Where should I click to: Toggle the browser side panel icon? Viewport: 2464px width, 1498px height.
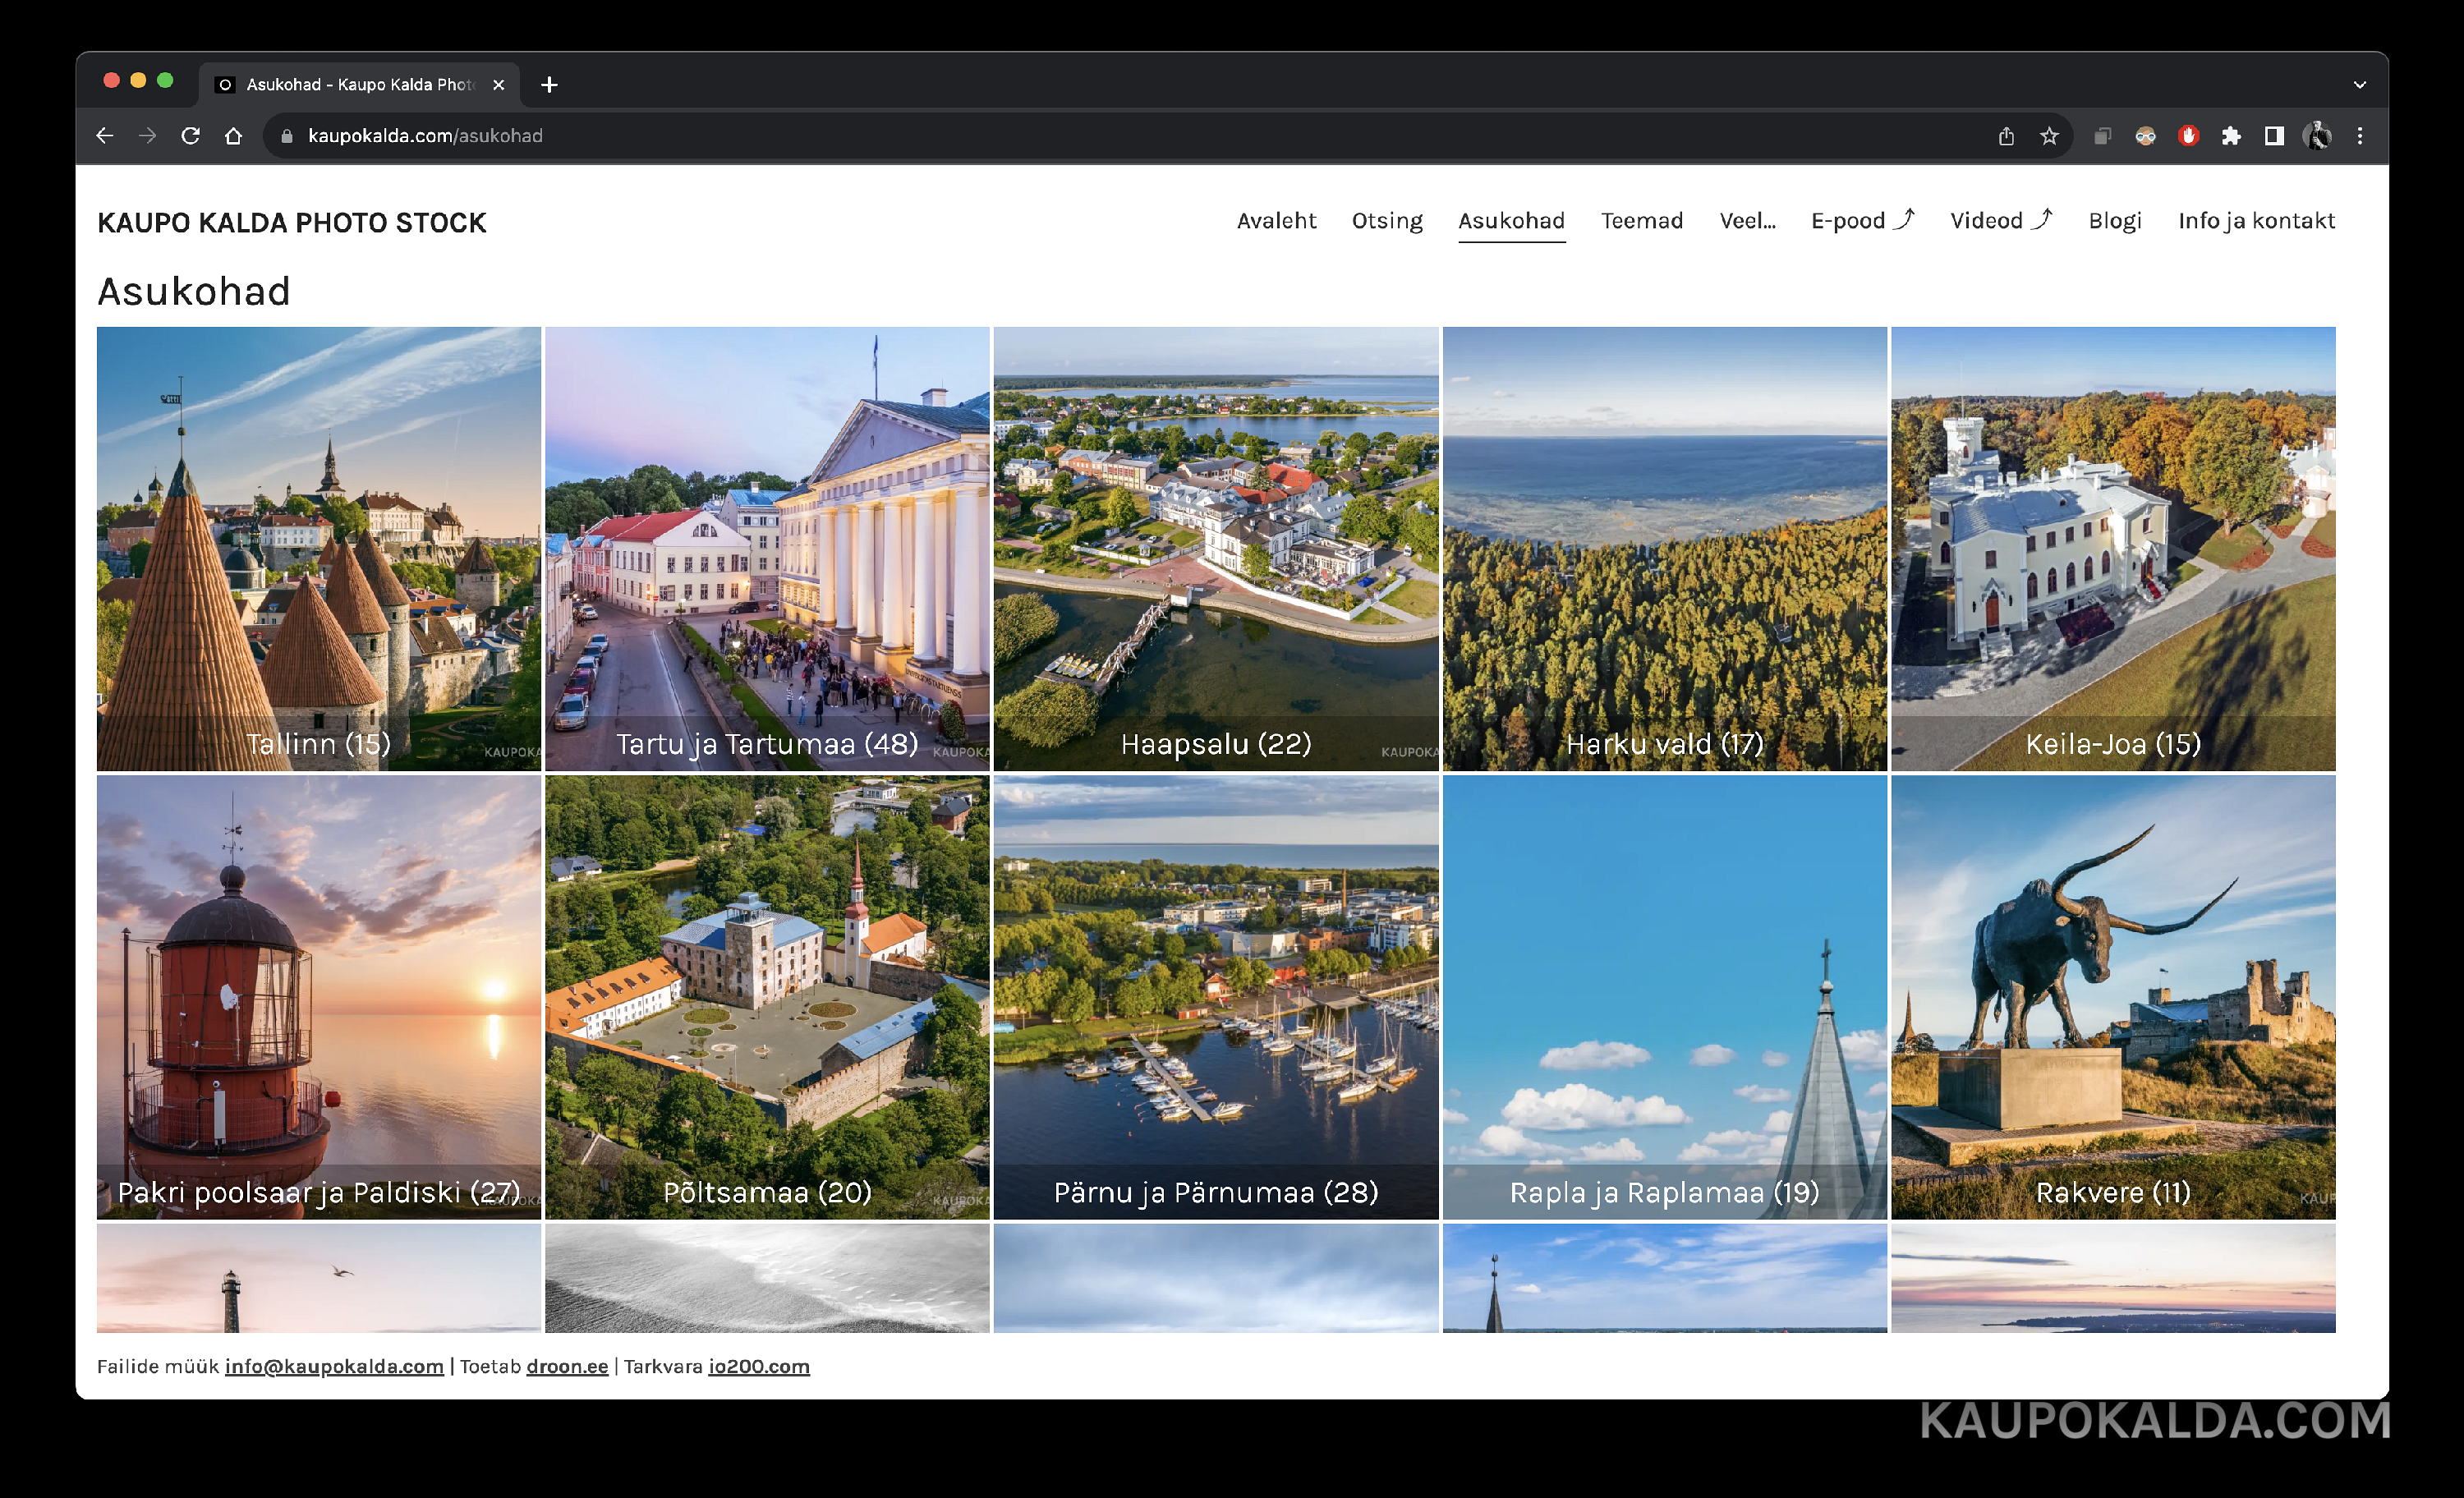click(2274, 136)
